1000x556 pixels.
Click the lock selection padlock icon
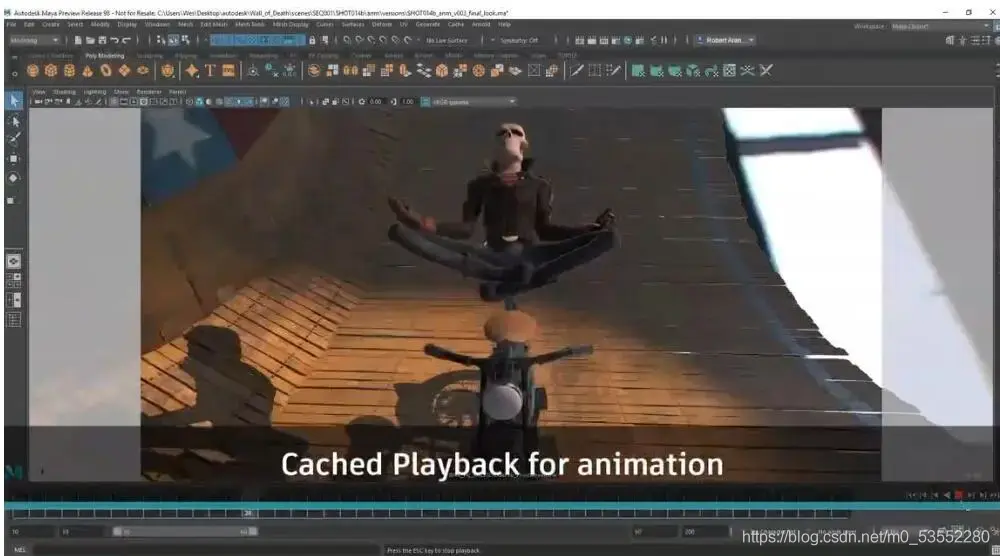[x=312, y=40]
